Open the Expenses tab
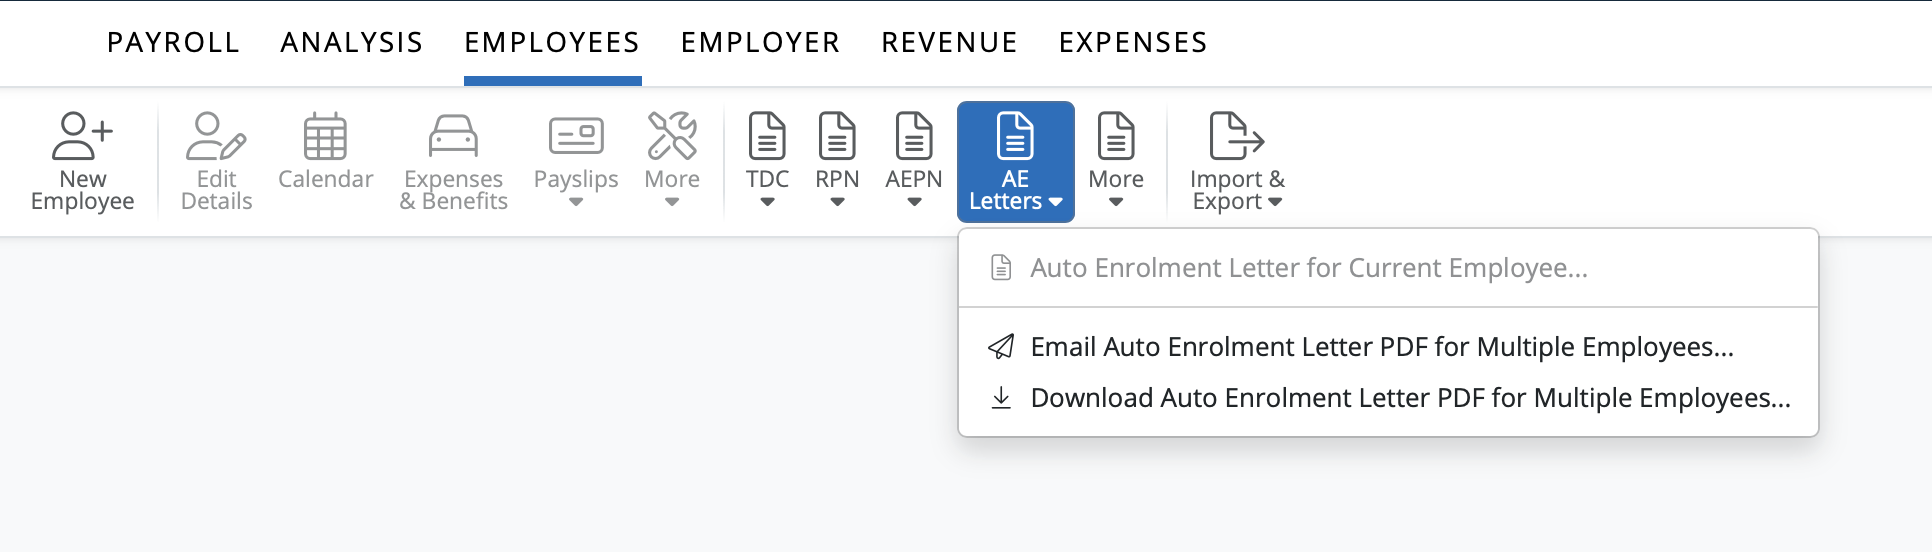1932x552 pixels. tap(1133, 42)
